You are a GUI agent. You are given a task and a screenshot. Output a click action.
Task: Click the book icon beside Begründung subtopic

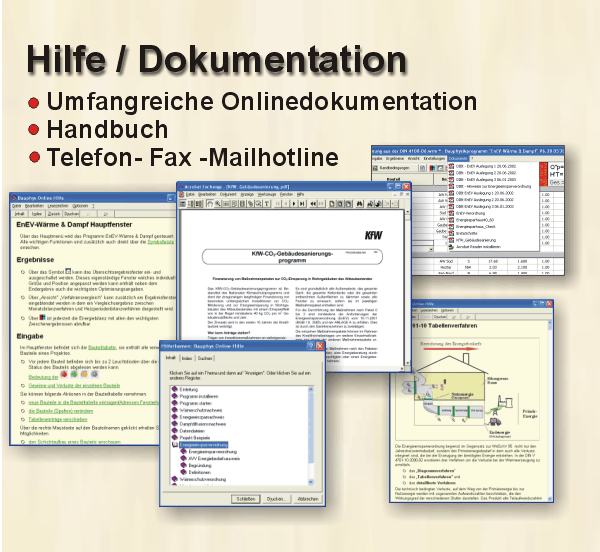[183, 465]
